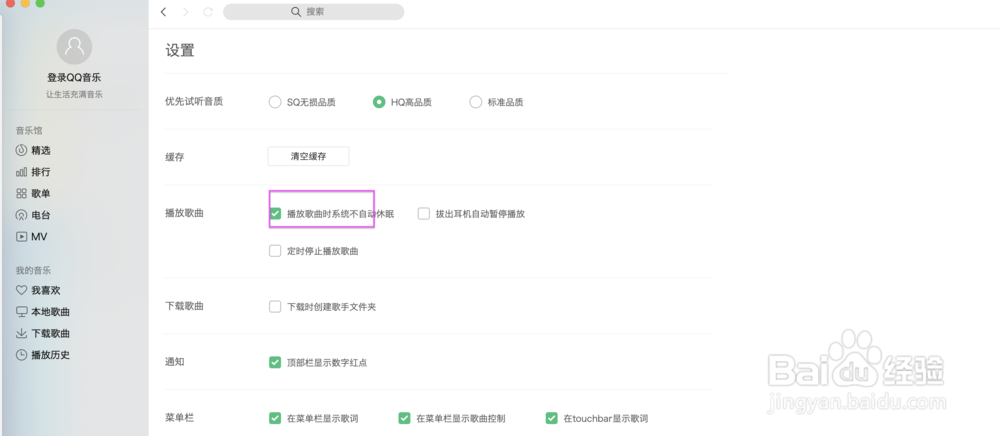Screen dimensions: 1000x436
Task: Click the back navigation arrow
Action: coord(164,12)
